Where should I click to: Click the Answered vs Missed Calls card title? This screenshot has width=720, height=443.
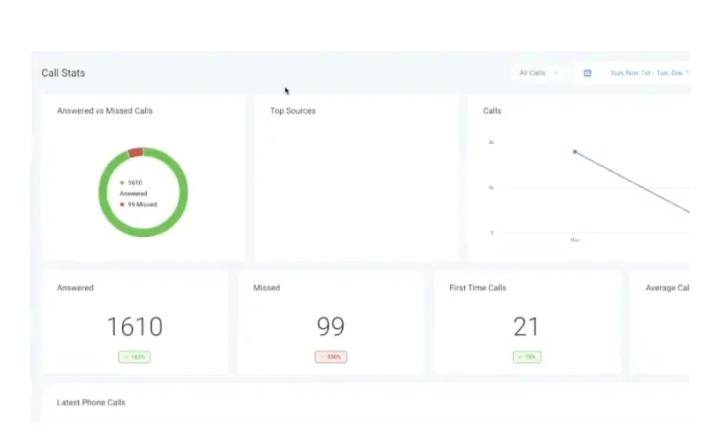105,111
